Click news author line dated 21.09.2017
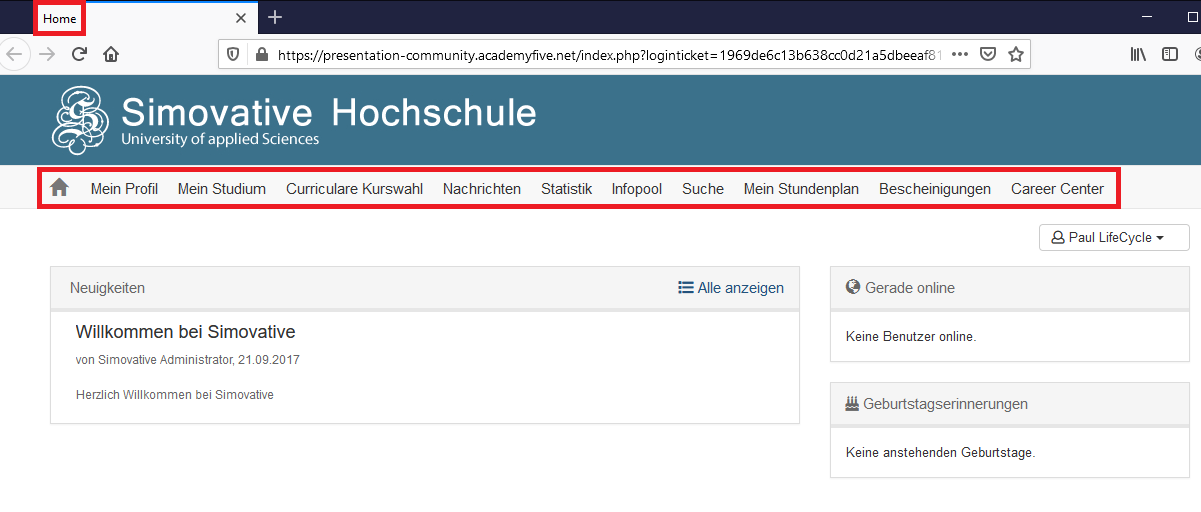Viewport: 1201px width, 512px height. [x=188, y=360]
